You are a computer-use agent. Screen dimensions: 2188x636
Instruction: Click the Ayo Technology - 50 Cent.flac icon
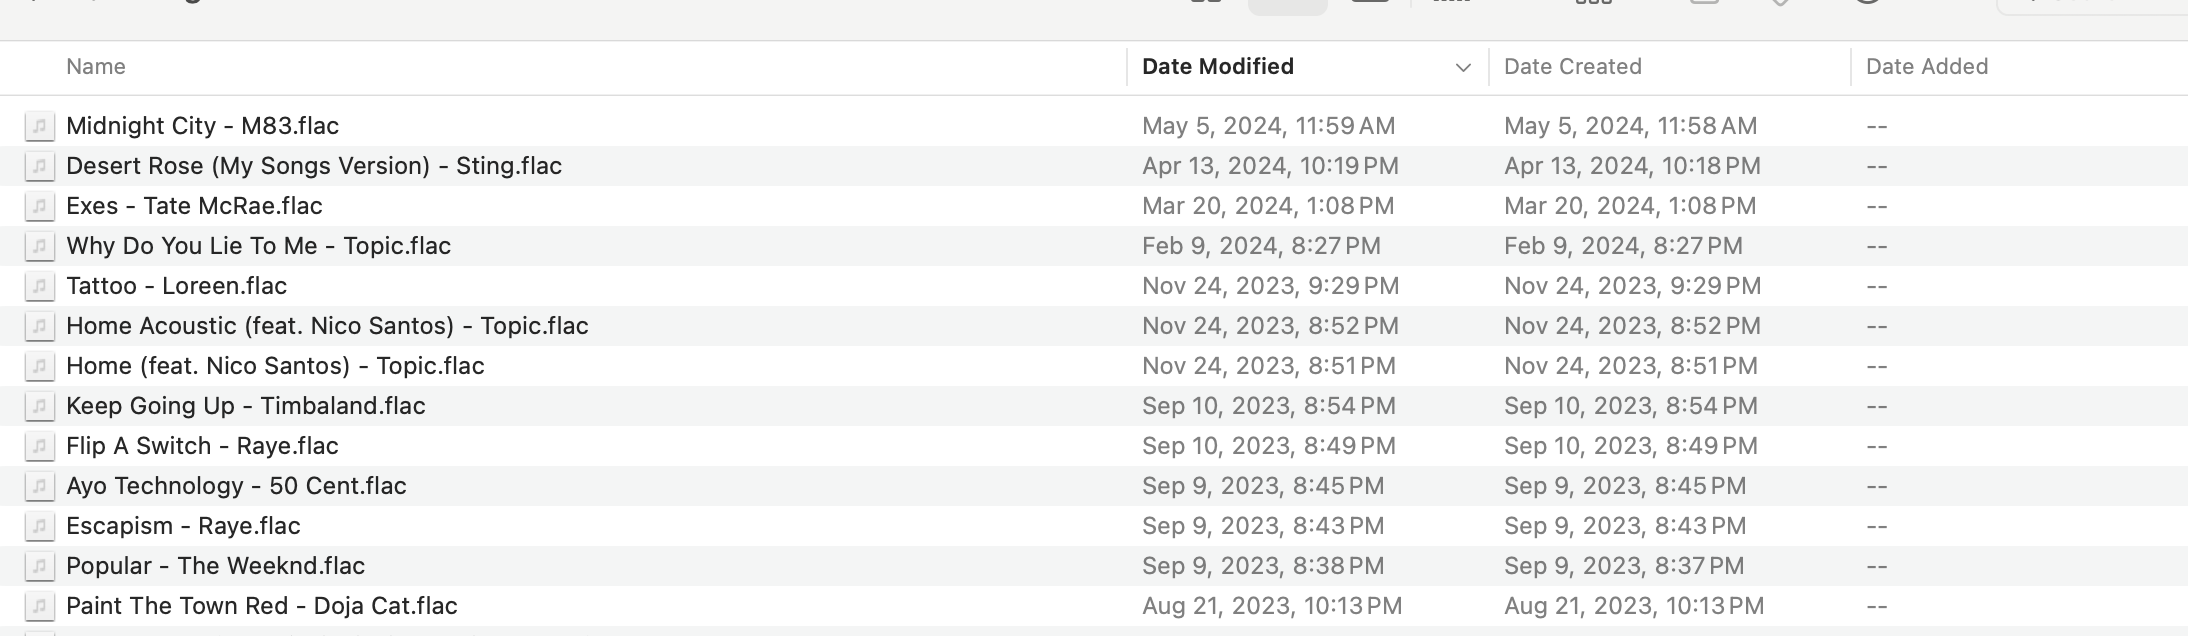[39, 486]
